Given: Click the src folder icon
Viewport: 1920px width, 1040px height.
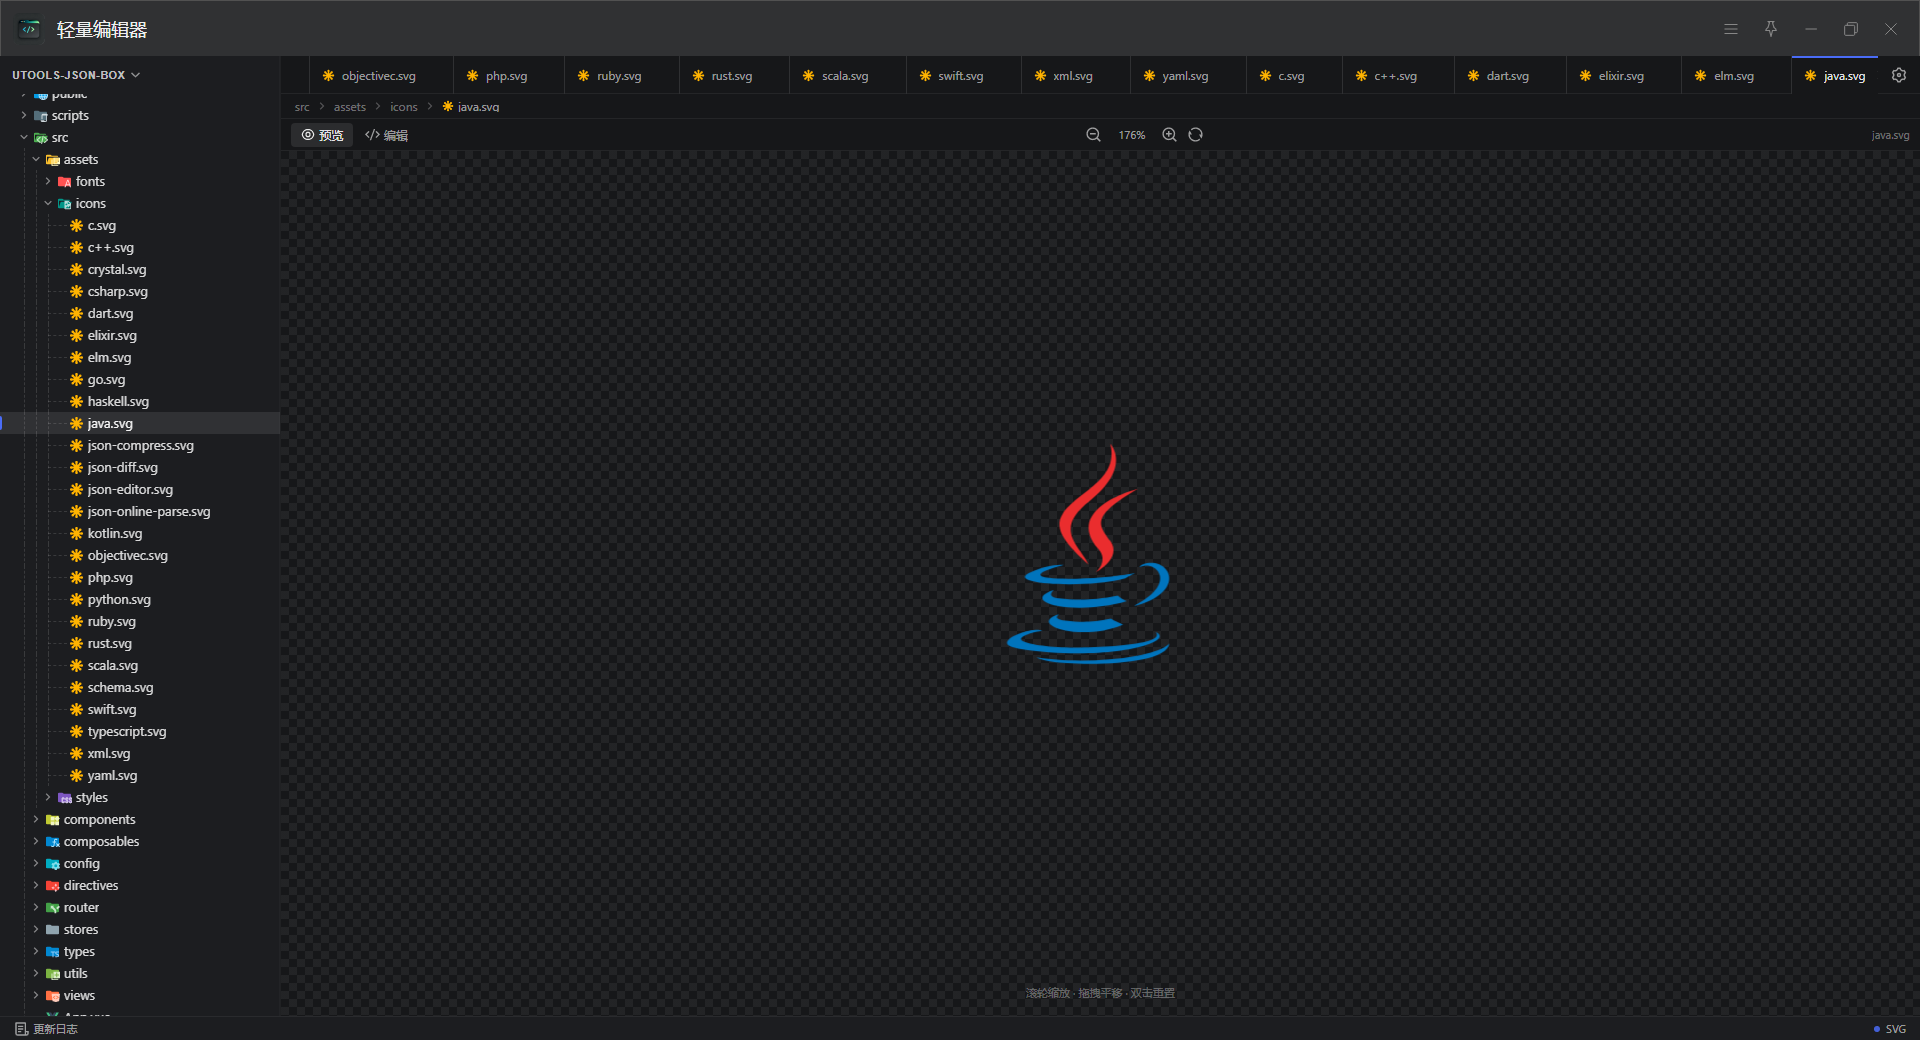Looking at the screenshot, I should click(x=41, y=138).
